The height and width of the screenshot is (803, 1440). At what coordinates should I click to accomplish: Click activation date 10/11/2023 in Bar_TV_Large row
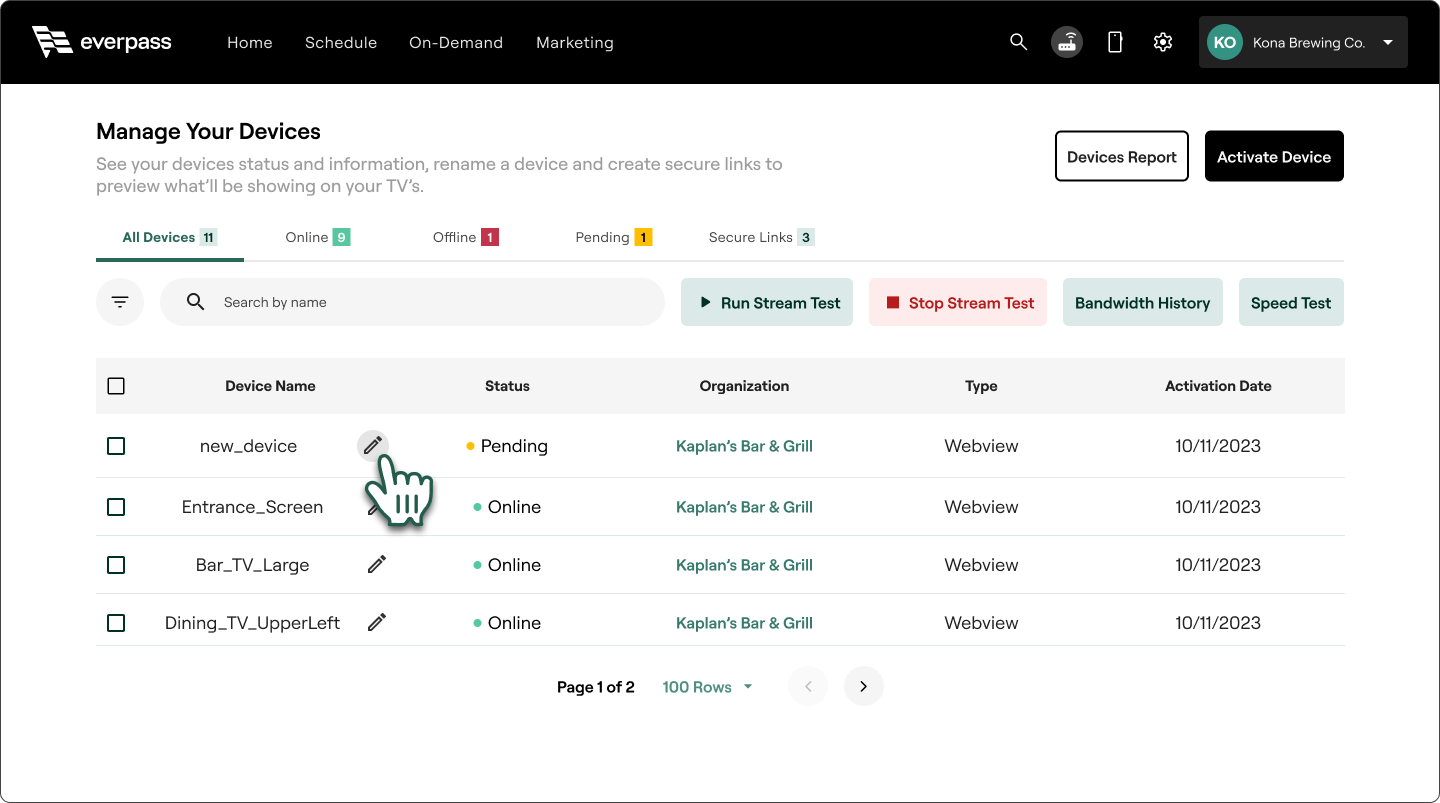click(1218, 565)
